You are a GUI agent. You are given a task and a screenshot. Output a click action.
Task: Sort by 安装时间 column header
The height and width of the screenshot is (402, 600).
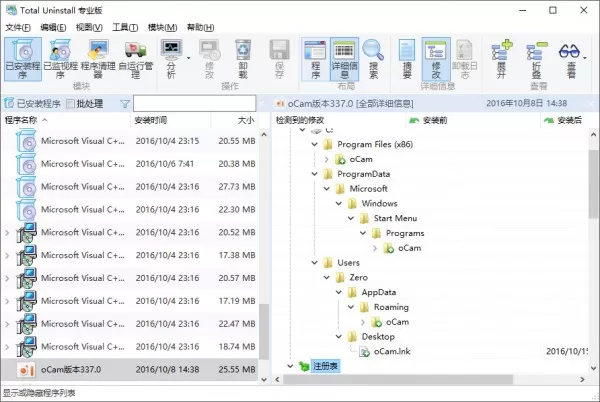pyautogui.click(x=171, y=120)
